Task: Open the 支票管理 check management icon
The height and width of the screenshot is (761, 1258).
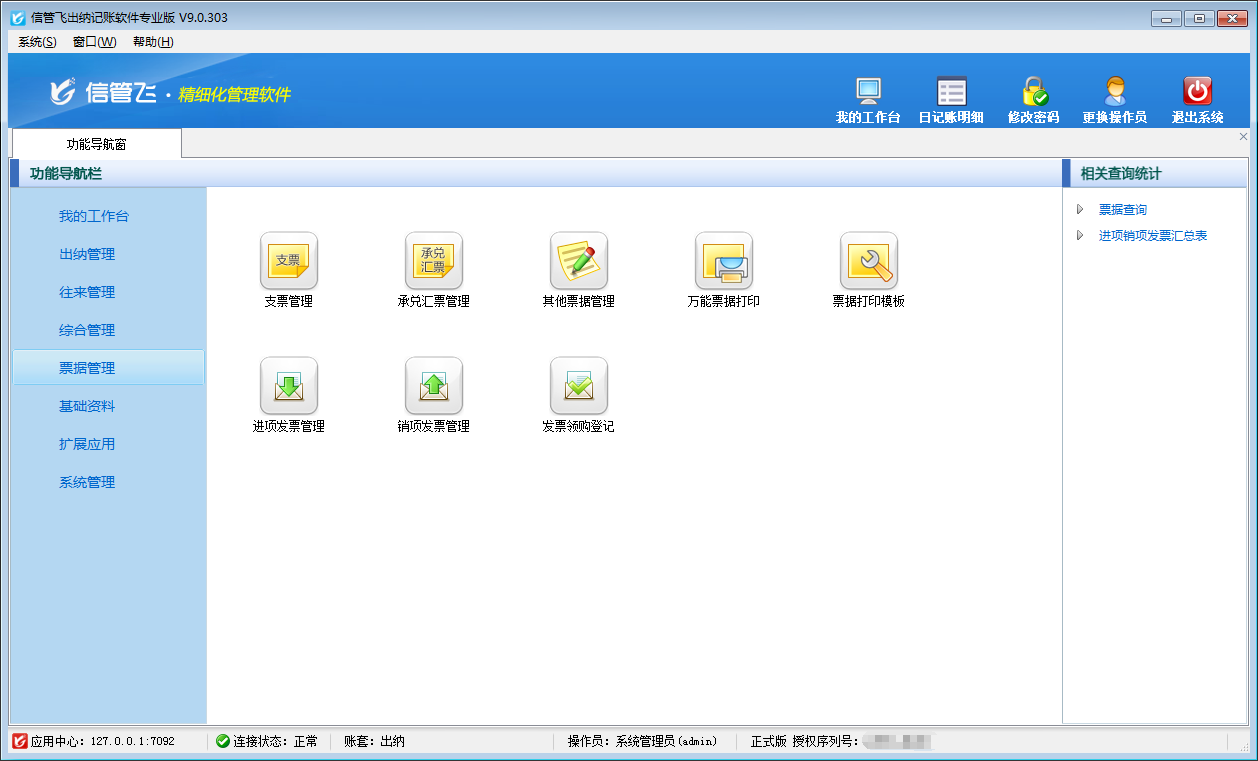Action: pyautogui.click(x=288, y=261)
